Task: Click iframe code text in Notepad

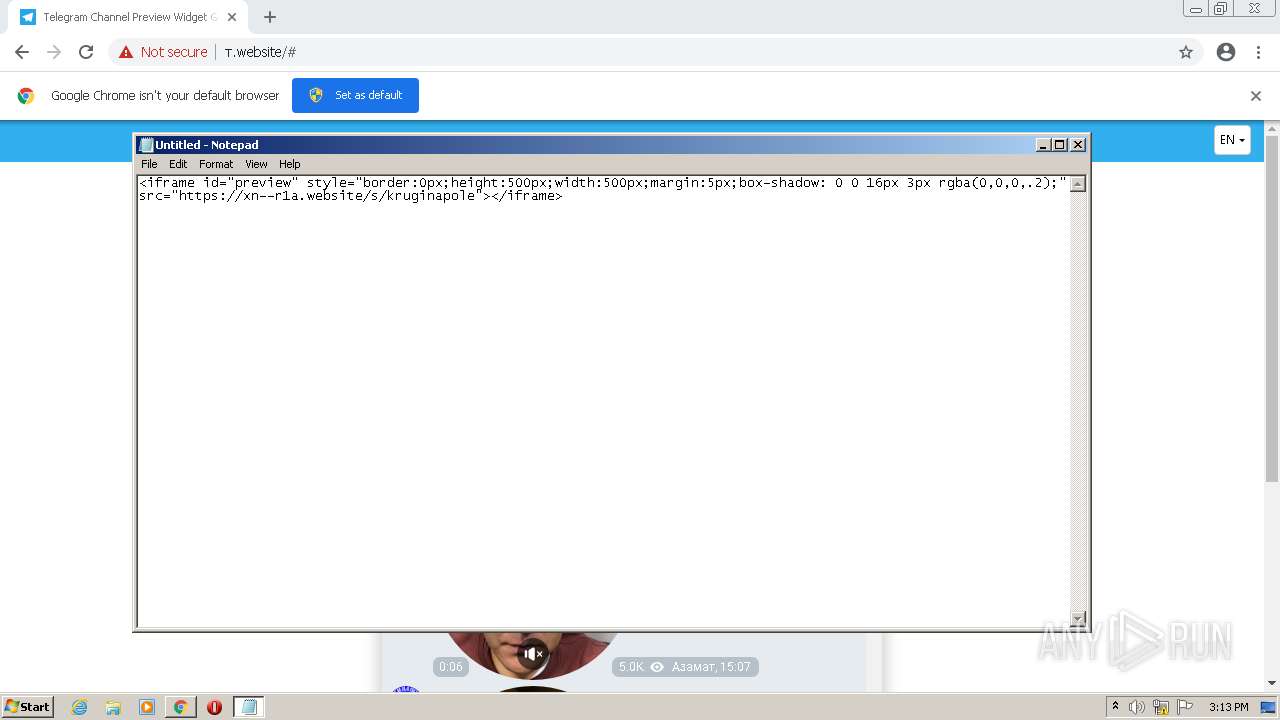Action: click(x=603, y=189)
